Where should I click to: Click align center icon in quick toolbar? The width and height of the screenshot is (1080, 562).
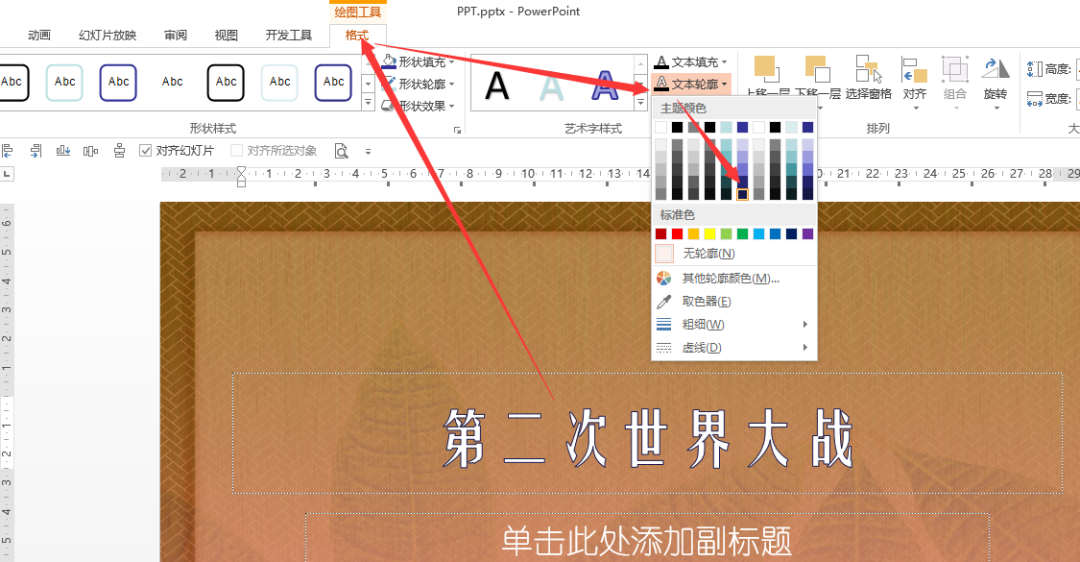click(x=119, y=151)
